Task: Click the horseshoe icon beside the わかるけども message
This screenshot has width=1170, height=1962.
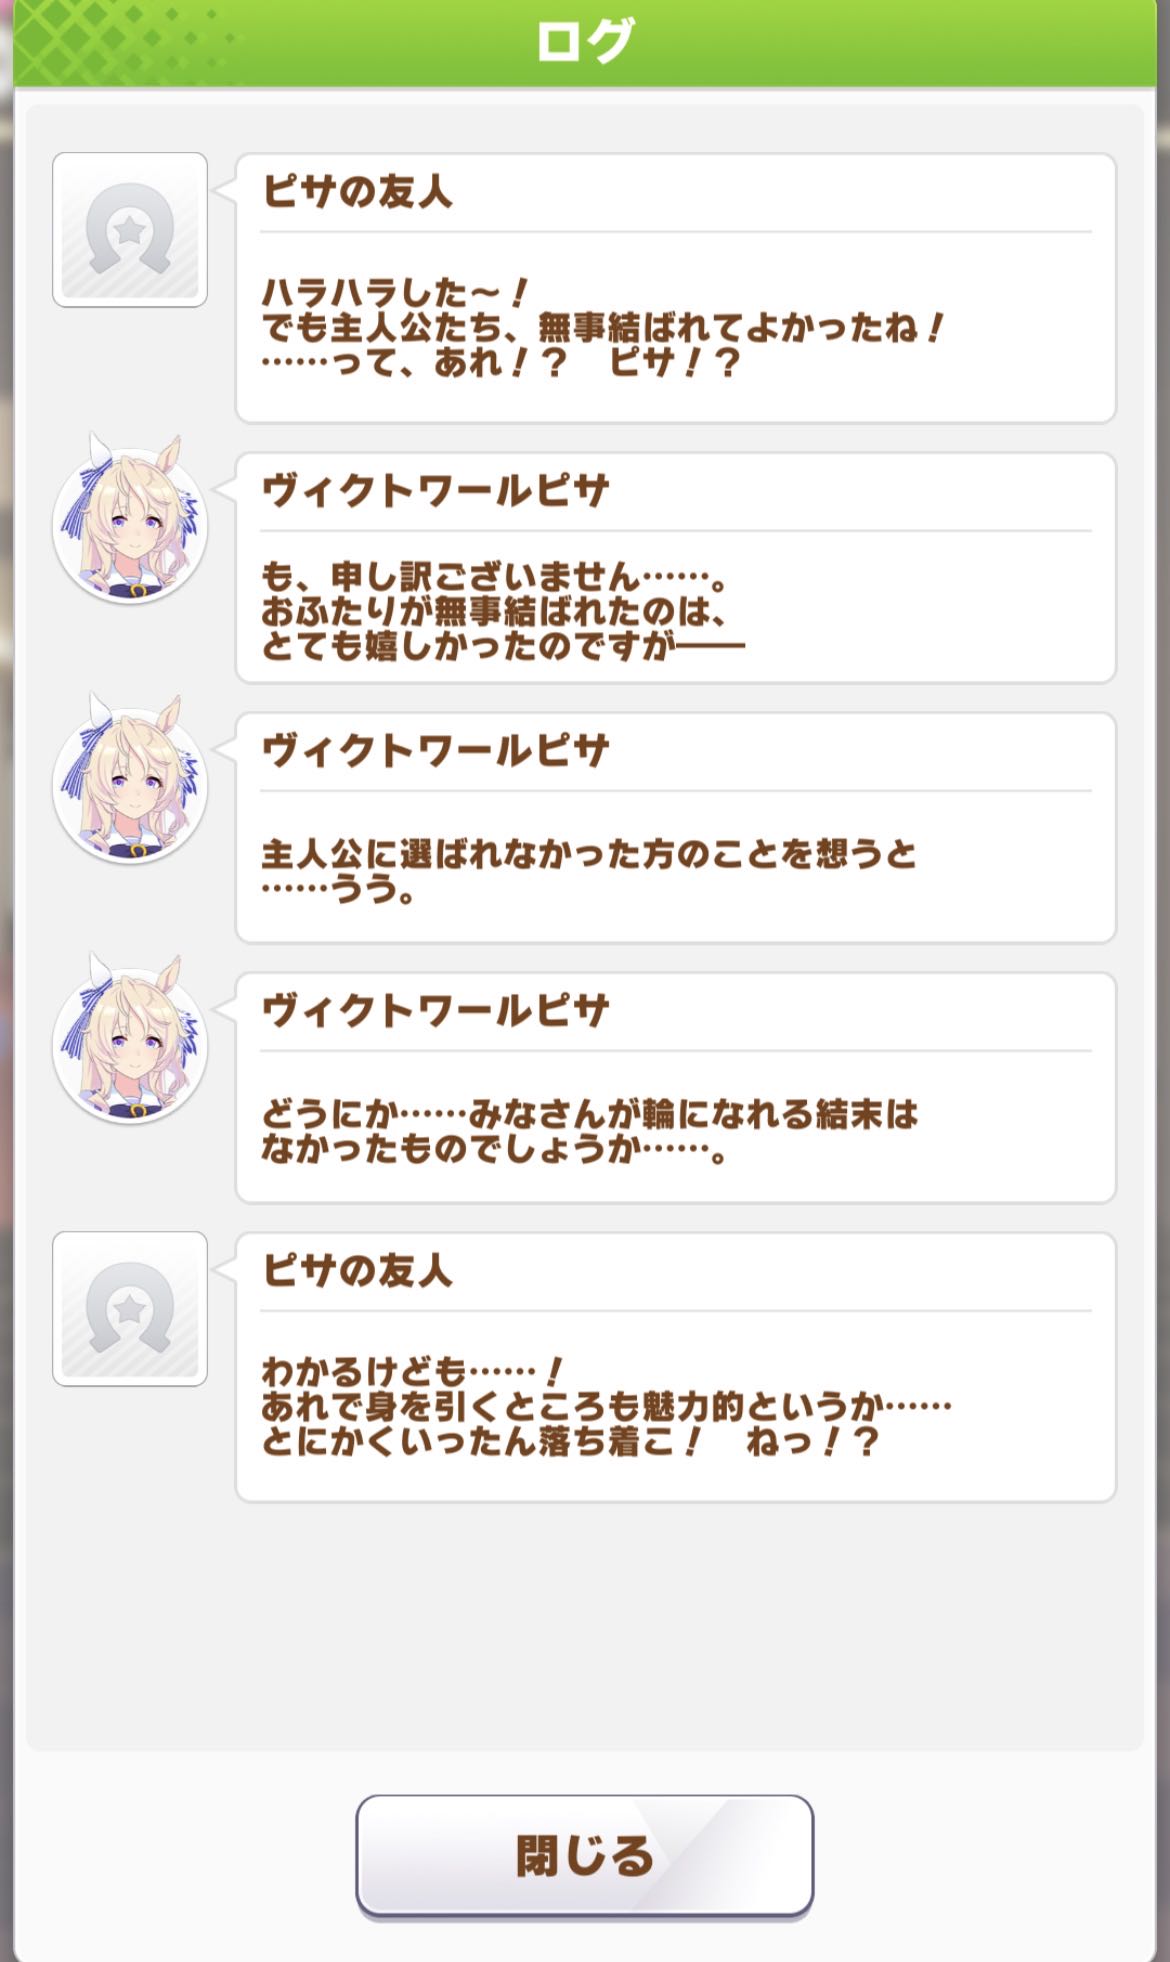Action: [x=130, y=1309]
